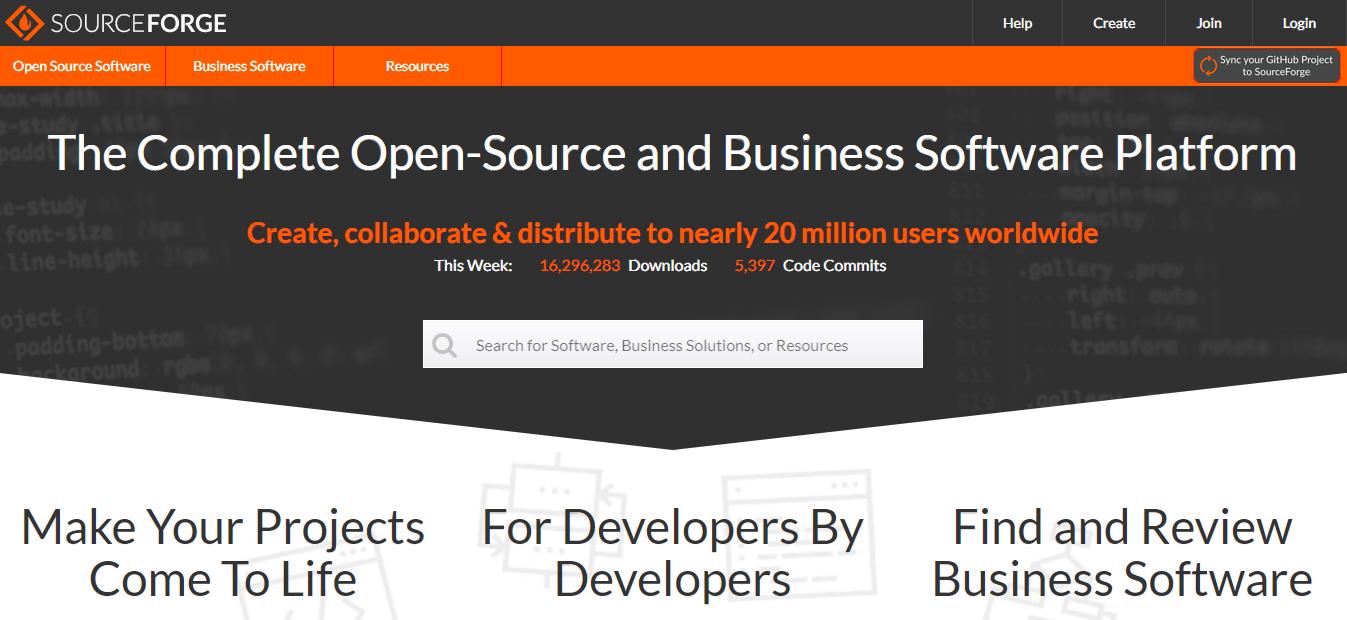Click the search magnifier icon

[x=445, y=345]
